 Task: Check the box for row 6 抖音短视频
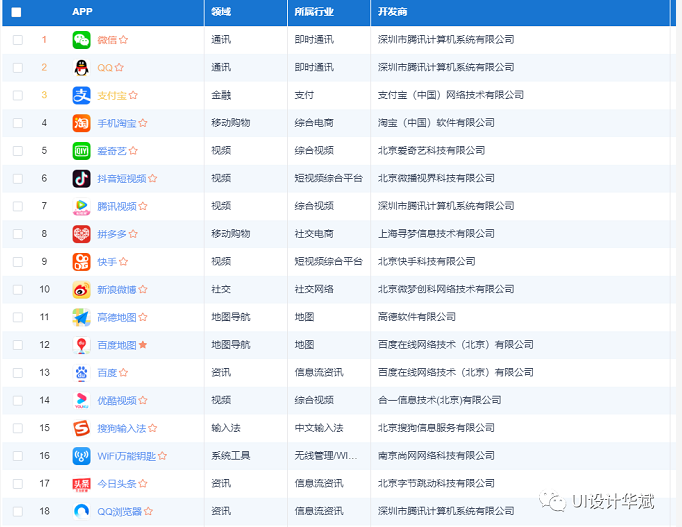[18, 179]
